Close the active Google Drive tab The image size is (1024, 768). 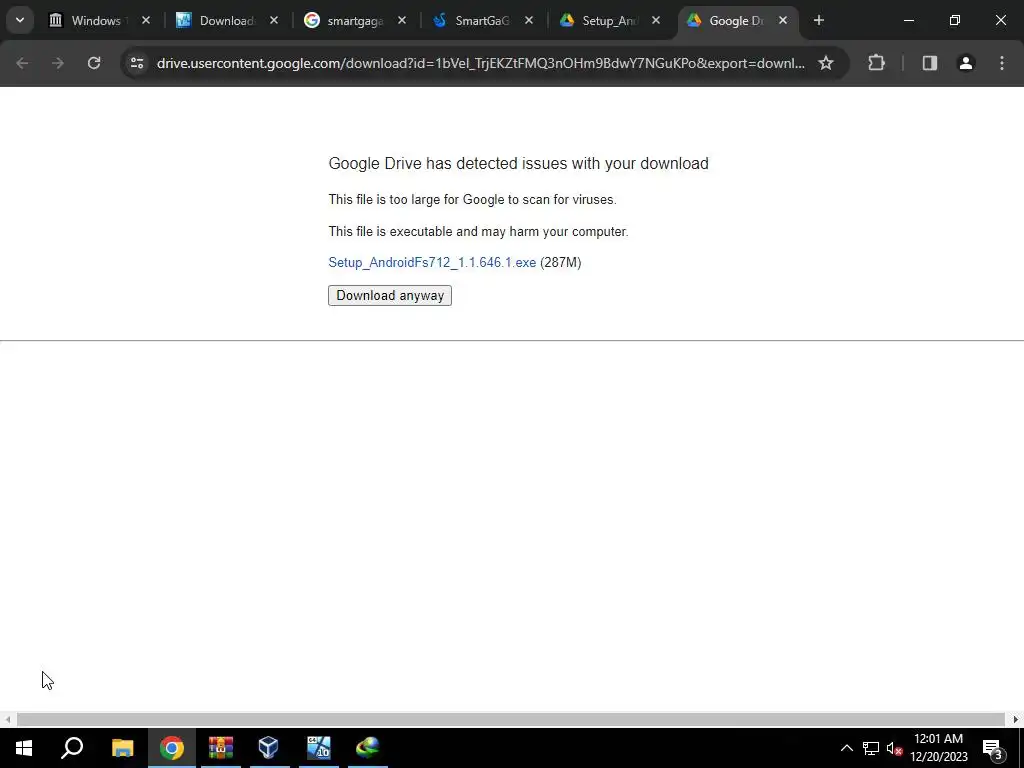(x=783, y=20)
